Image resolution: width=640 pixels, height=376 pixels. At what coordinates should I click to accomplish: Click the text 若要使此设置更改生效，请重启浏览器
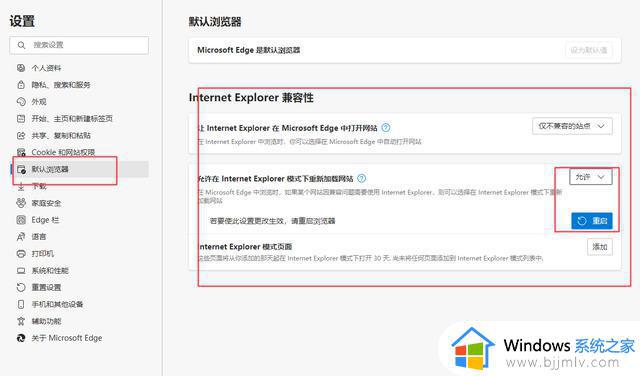coord(272,221)
